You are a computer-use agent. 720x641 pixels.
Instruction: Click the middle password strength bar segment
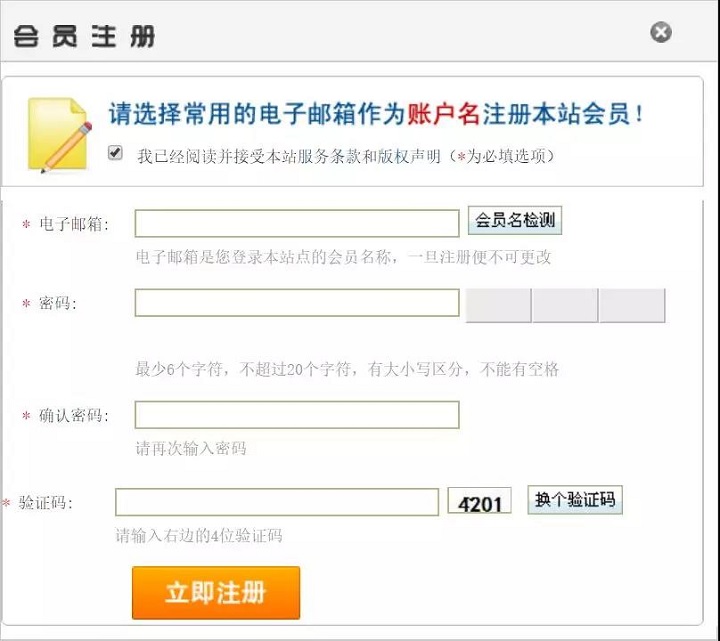(565, 305)
